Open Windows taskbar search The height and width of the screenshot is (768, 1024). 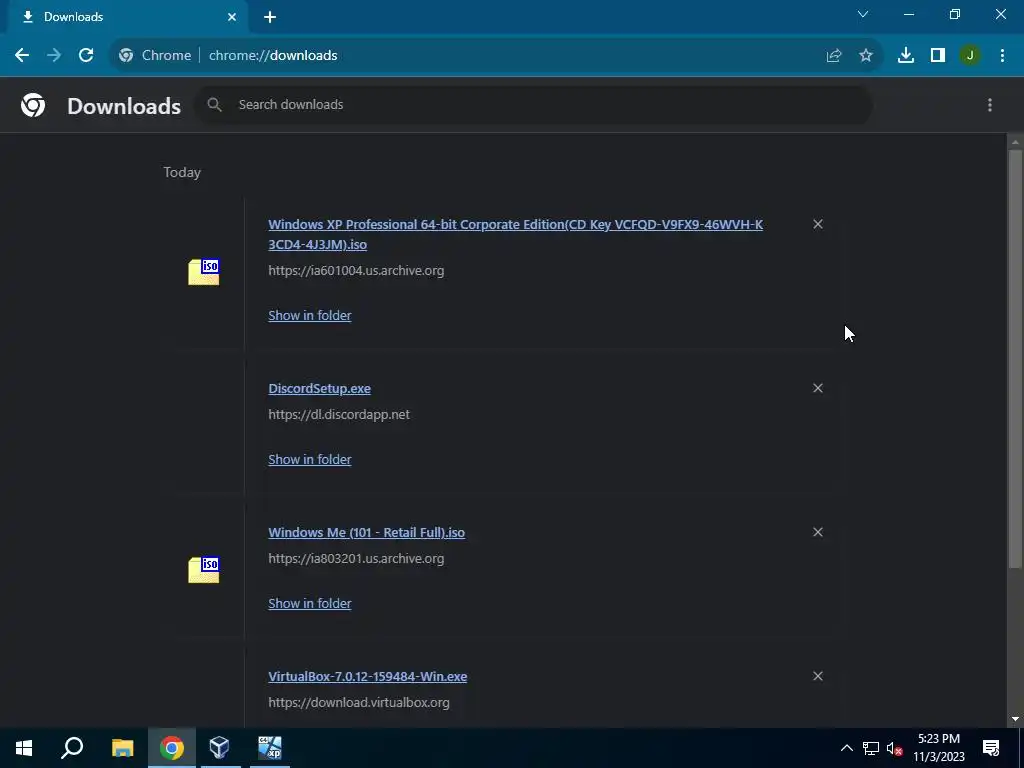[72, 748]
